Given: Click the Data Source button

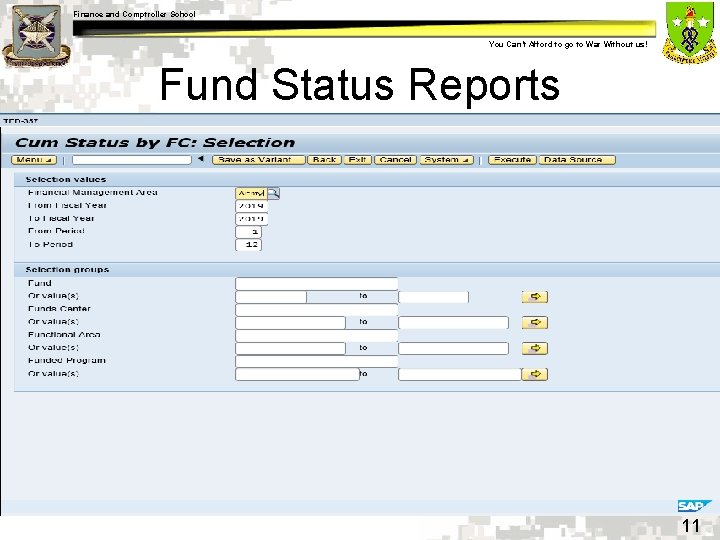Looking at the screenshot, I should tap(577, 160).
